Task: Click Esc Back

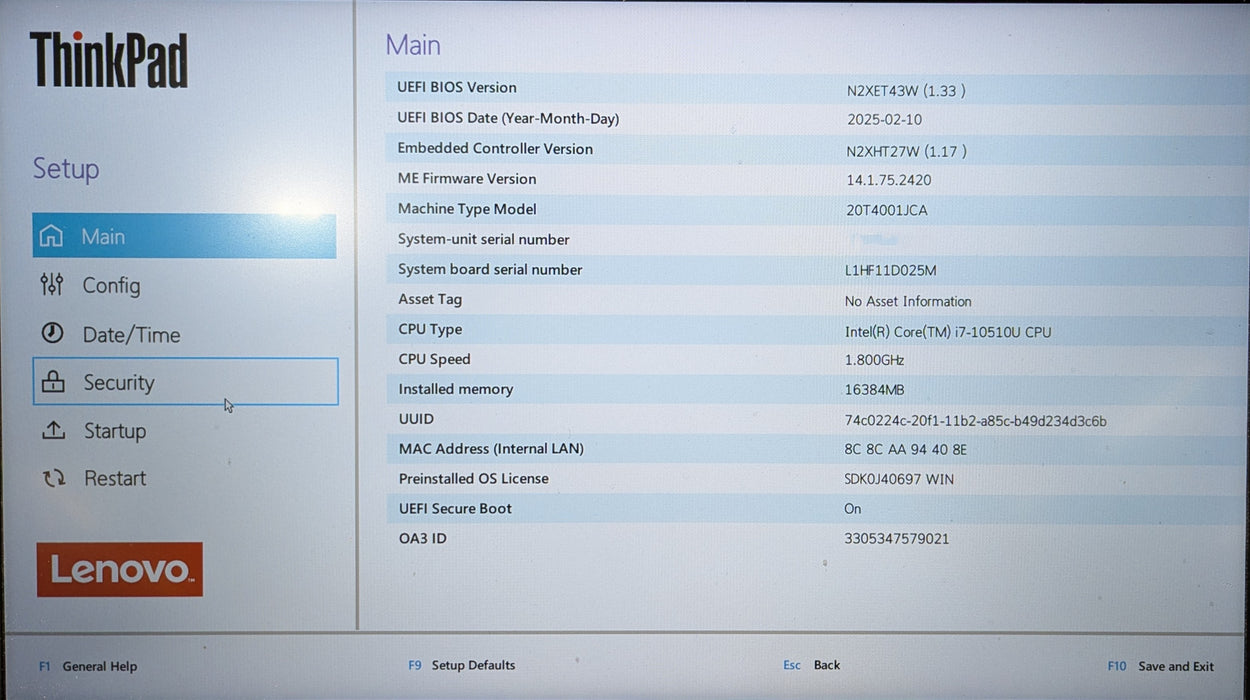Action: (x=812, y=665)
